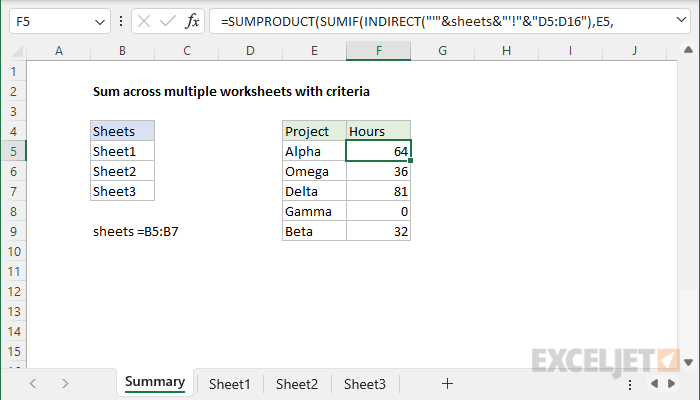
Task: Click the hours cell showing 81
Action: (378, 191)
